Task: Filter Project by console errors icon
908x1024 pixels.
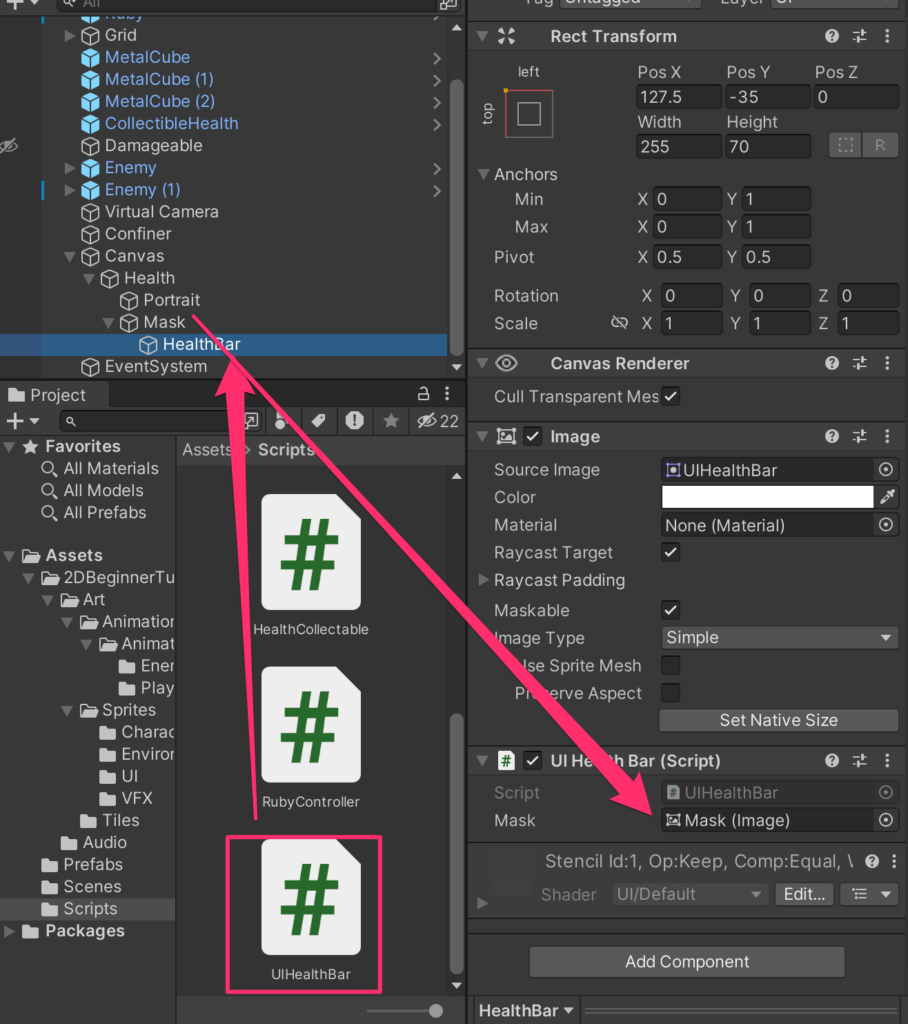Action: tap(354, 421)
